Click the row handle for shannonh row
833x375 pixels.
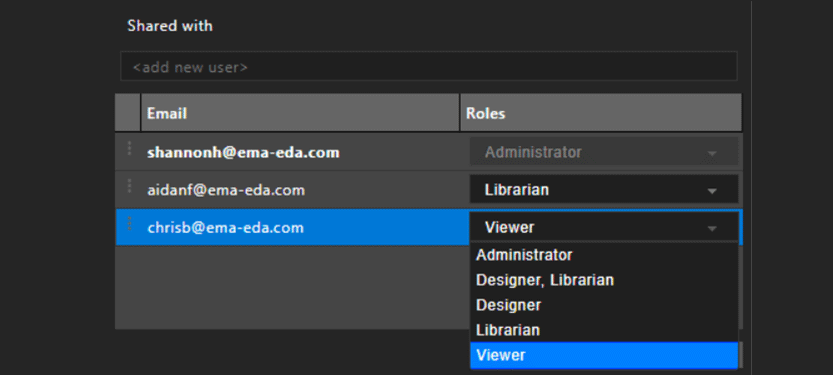(x=129, y=149)
